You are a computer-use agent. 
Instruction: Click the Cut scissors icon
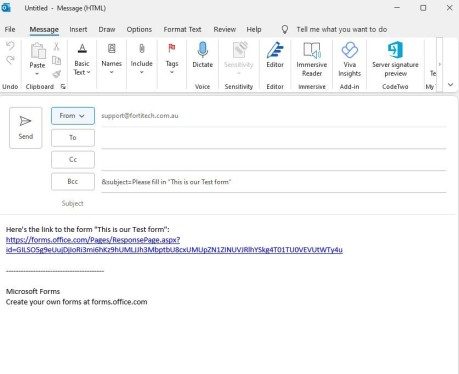tap(56, 47)
